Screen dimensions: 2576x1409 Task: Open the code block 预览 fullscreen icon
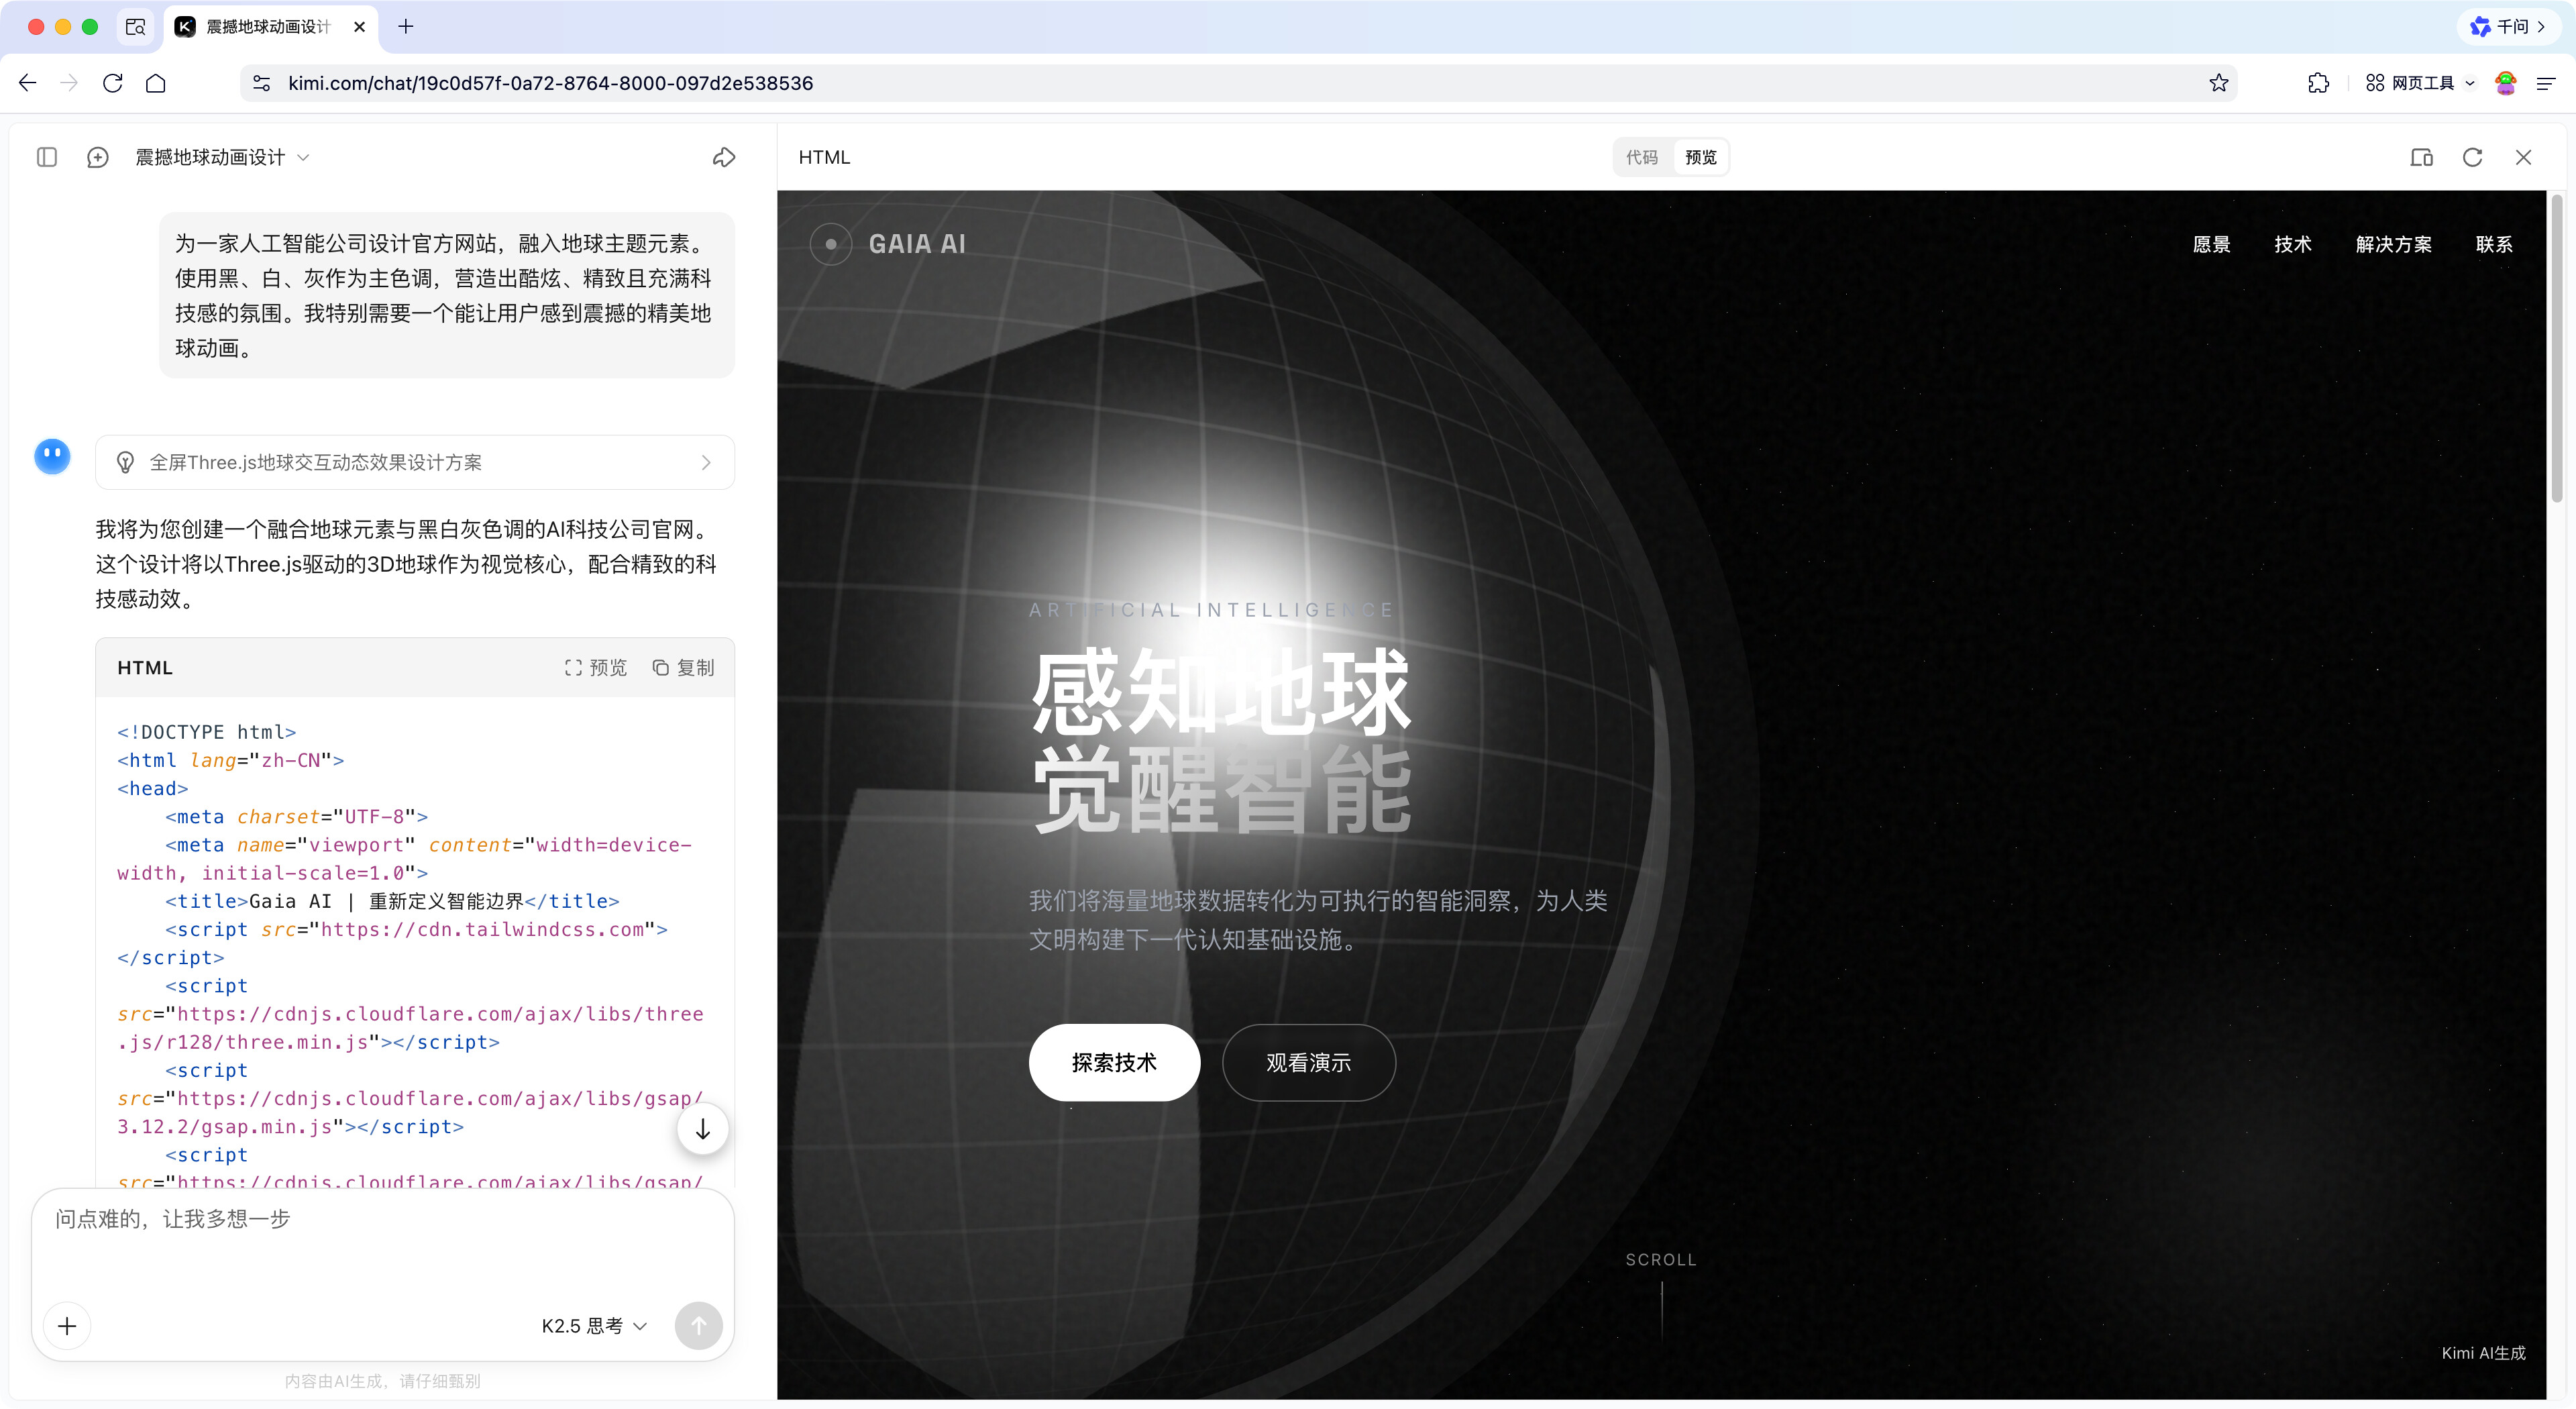click(x=596, y=667)
